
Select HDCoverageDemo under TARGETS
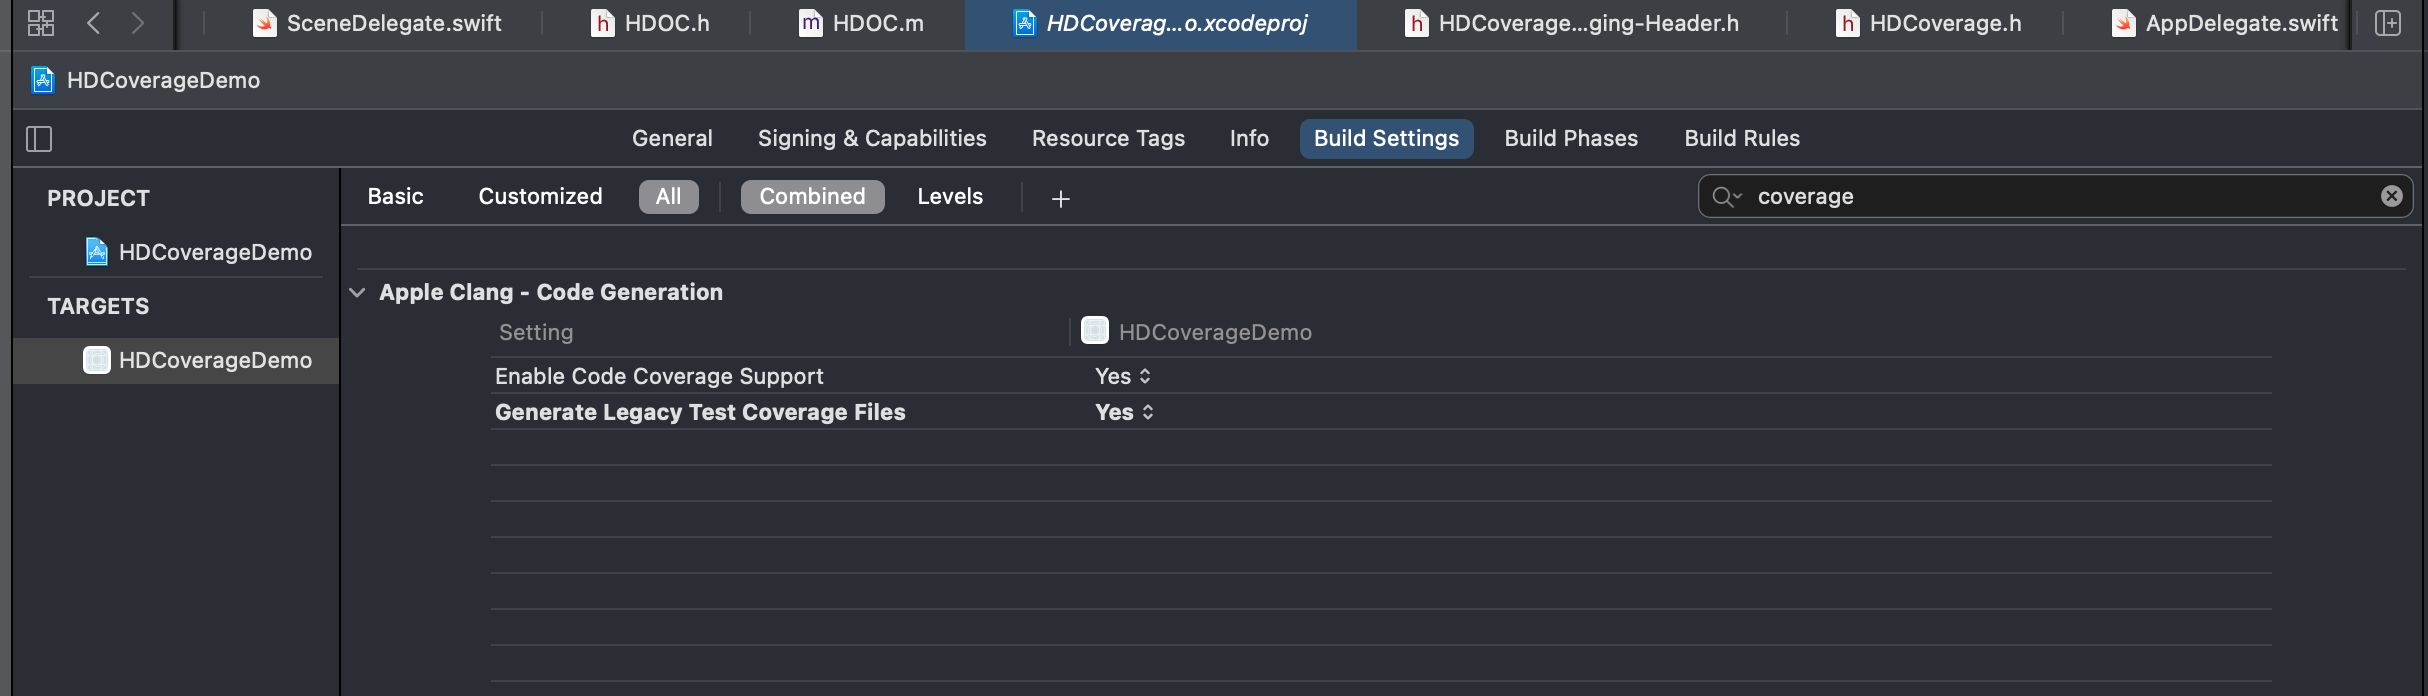tap(176, 360)
